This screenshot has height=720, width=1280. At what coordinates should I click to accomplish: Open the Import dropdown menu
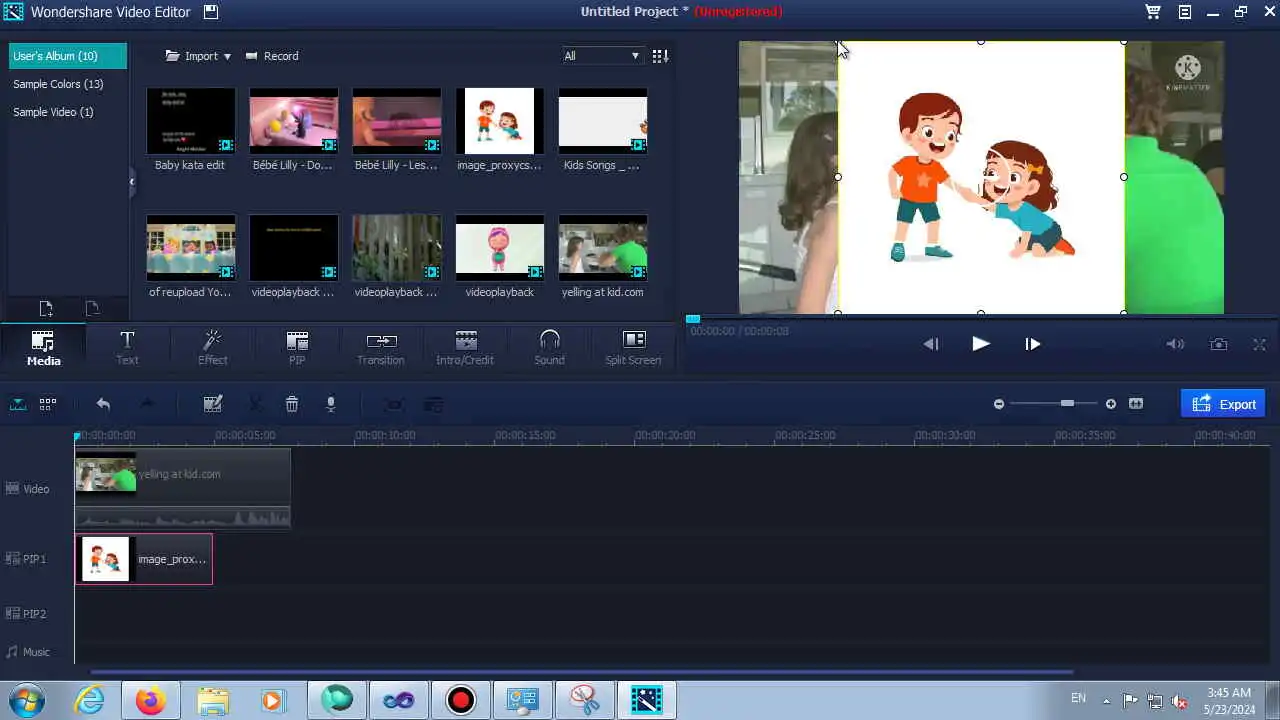198,56
